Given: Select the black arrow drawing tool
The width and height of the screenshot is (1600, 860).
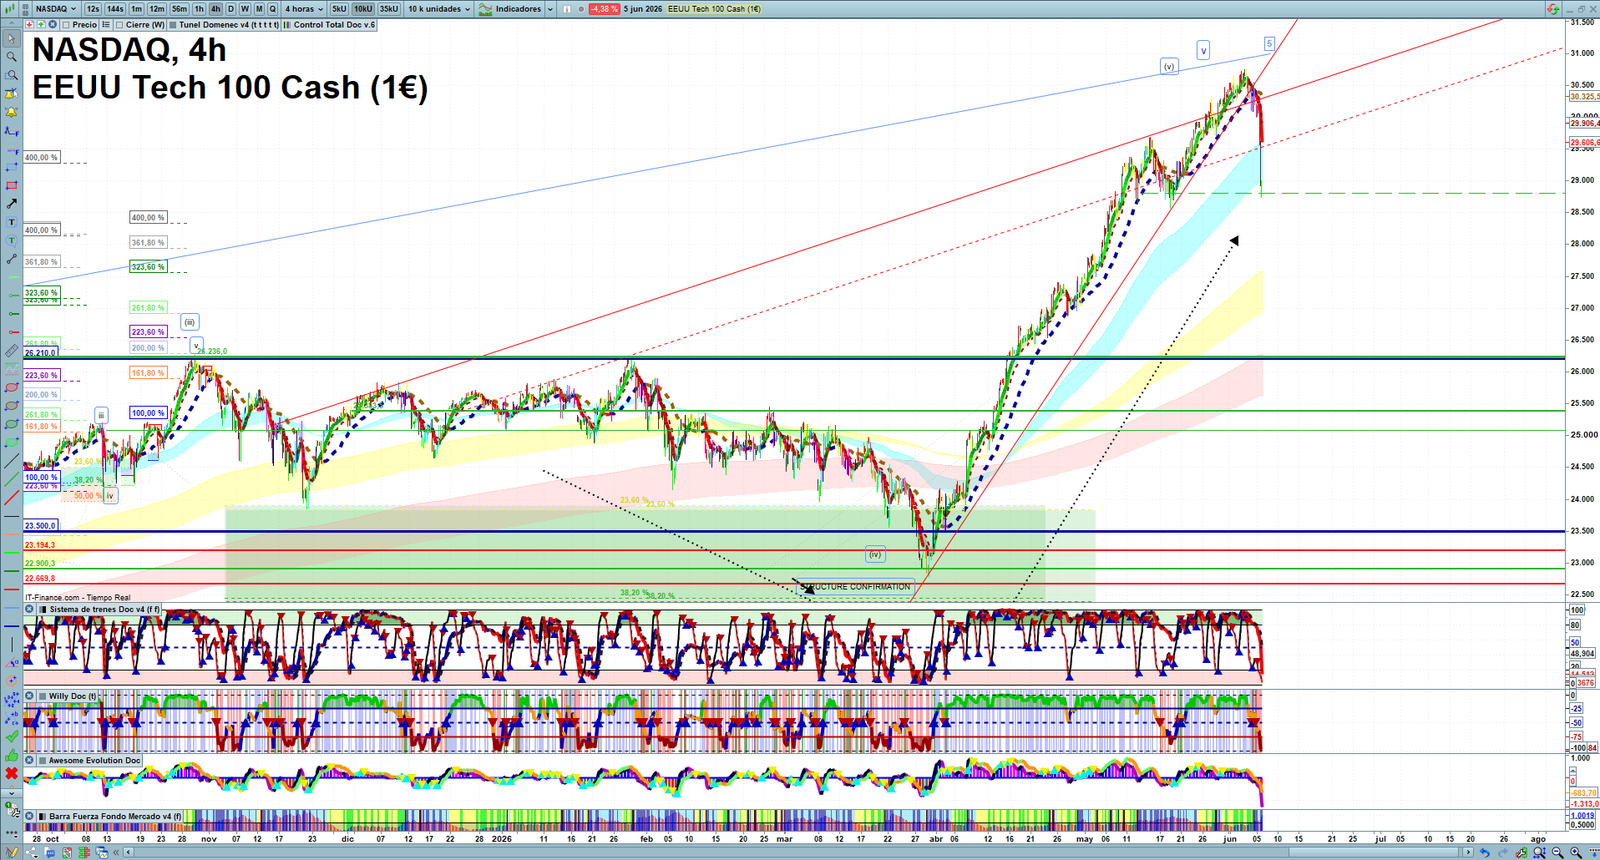Looking at the screenshot, I should click(x=12, y=203).
